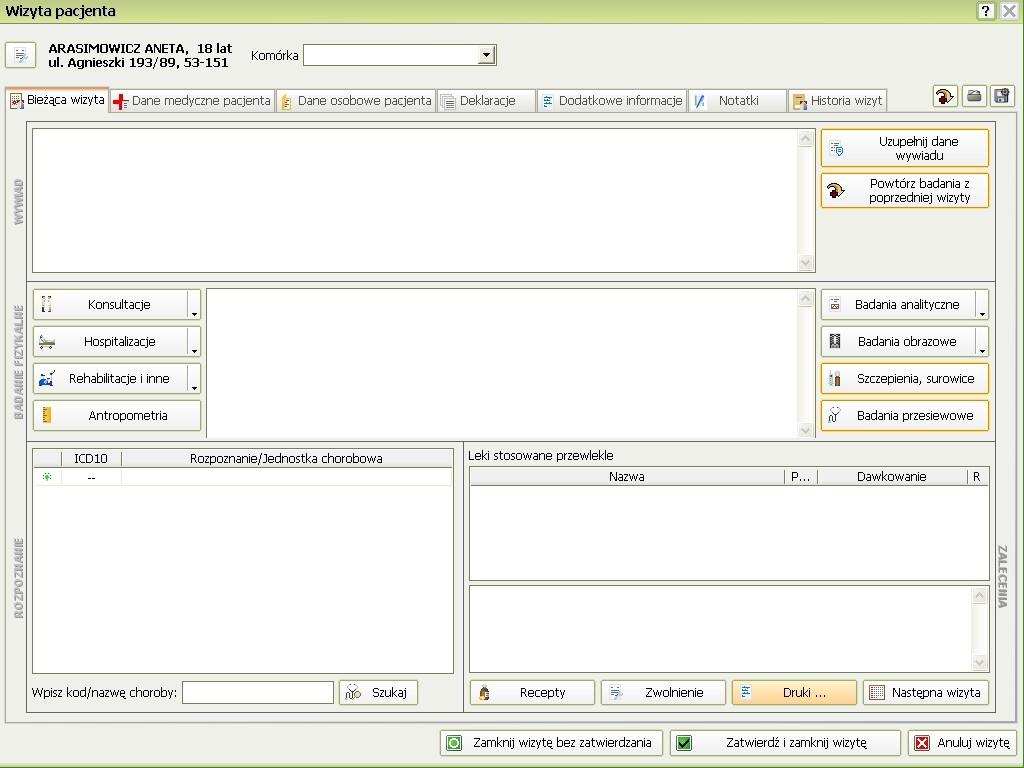The width and height of the screenshot is (1024, 768).
Task: Click the folder icon in top-right toolbar
Action: [x=974, y=96]
